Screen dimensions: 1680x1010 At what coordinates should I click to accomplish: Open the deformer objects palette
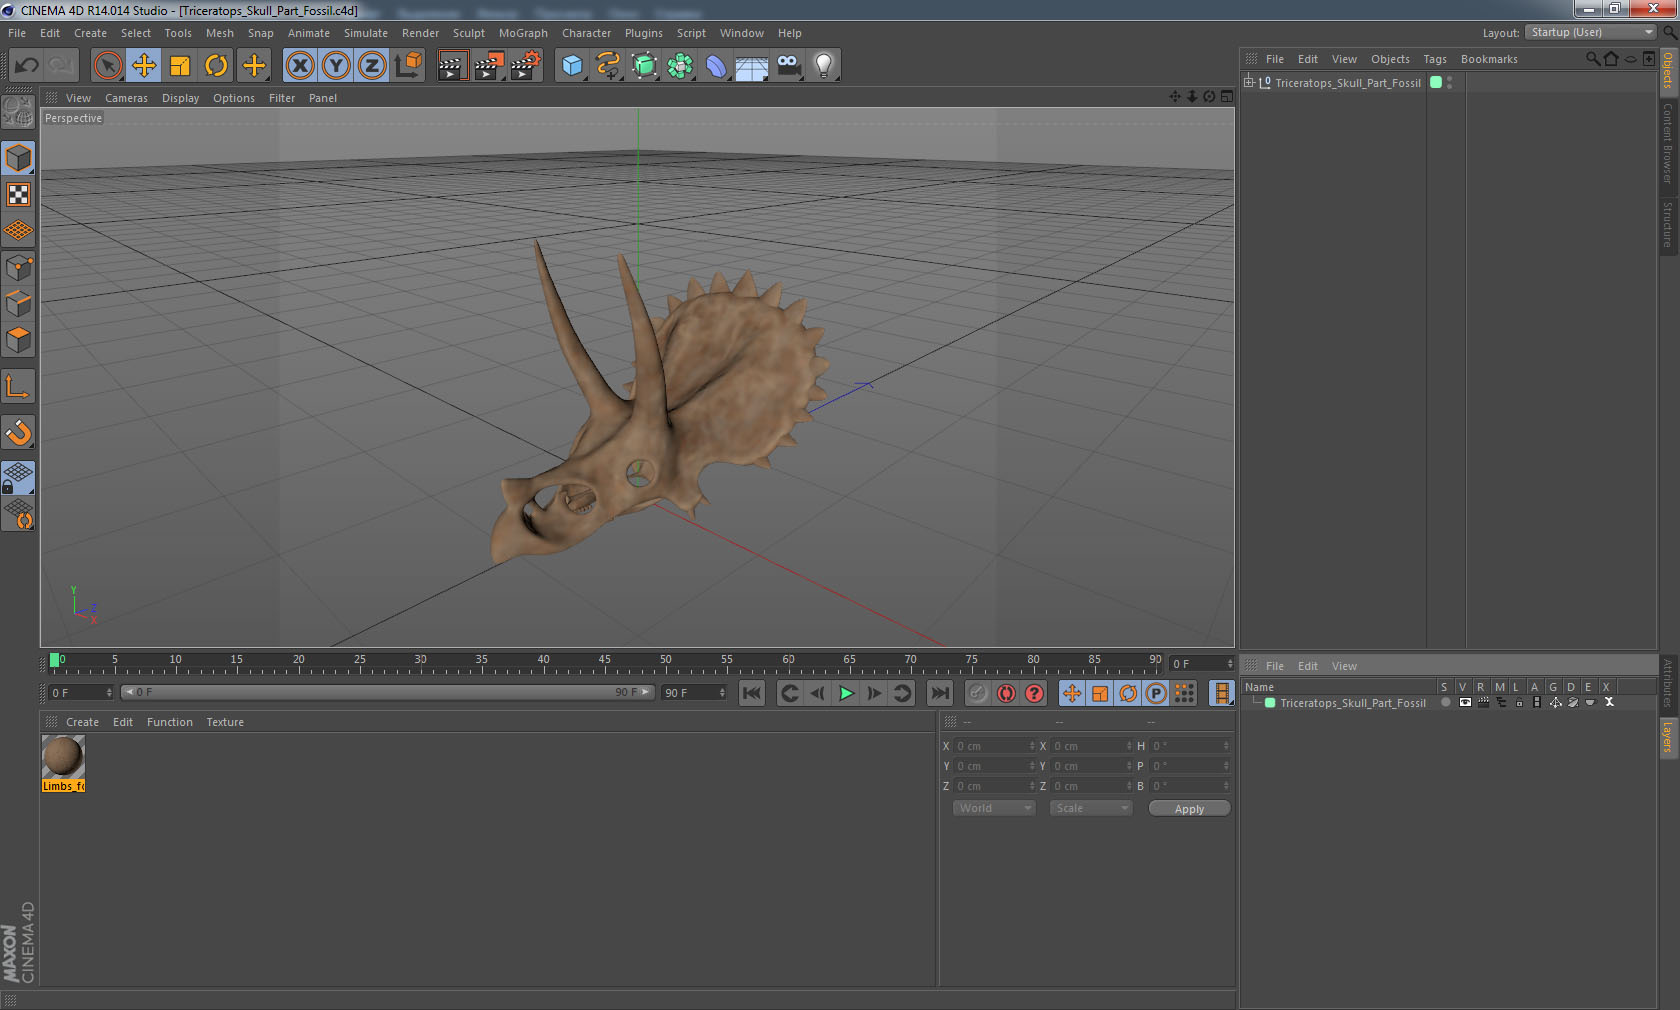(716, 66)
